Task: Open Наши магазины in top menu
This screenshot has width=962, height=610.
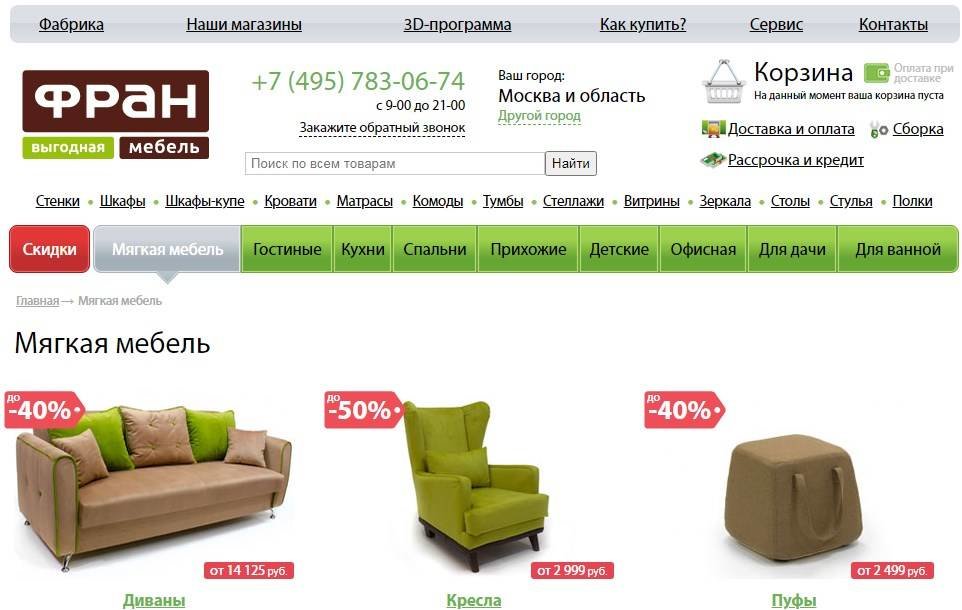Action: (x=244, y=25)
